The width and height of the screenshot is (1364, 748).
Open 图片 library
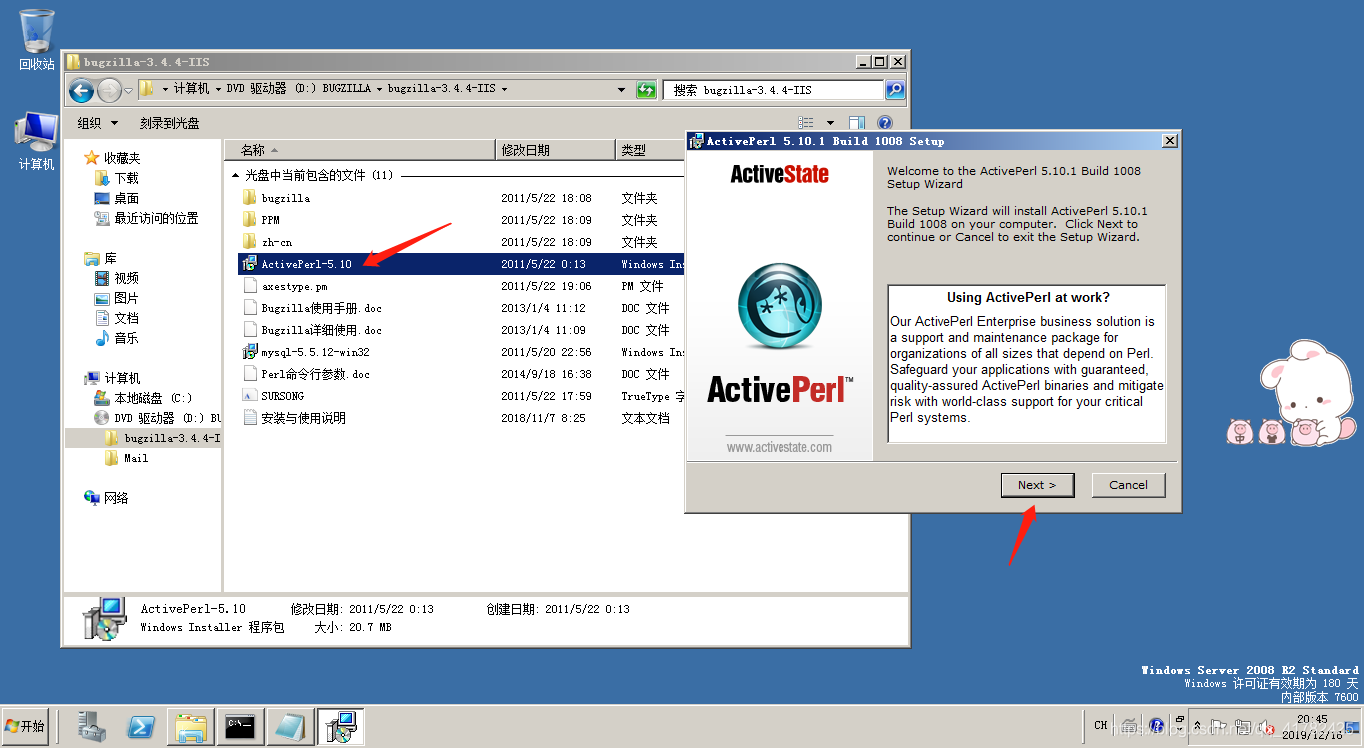point(127,298)
